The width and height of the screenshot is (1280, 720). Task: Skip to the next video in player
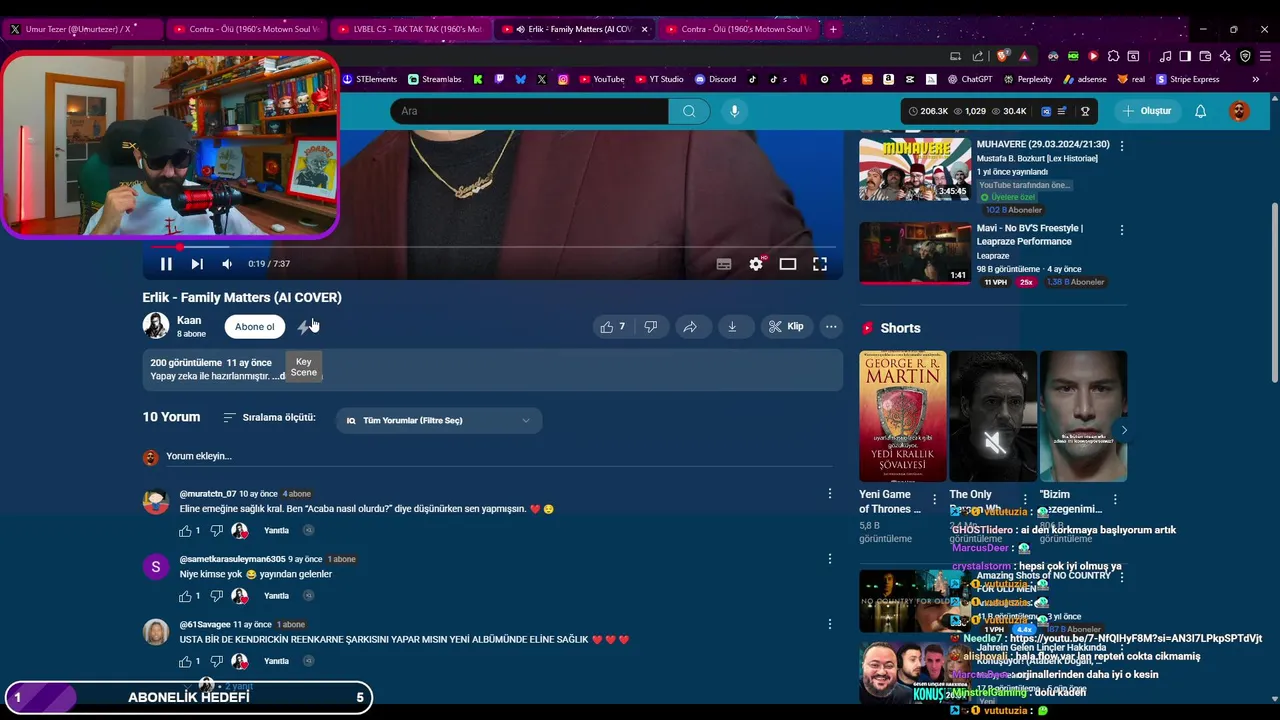tap(197, 264)
